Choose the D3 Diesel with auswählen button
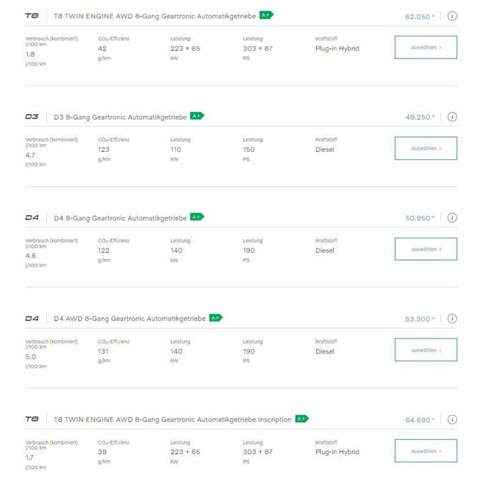This screenshot has height=483, width=500. [x=426, y=148]
